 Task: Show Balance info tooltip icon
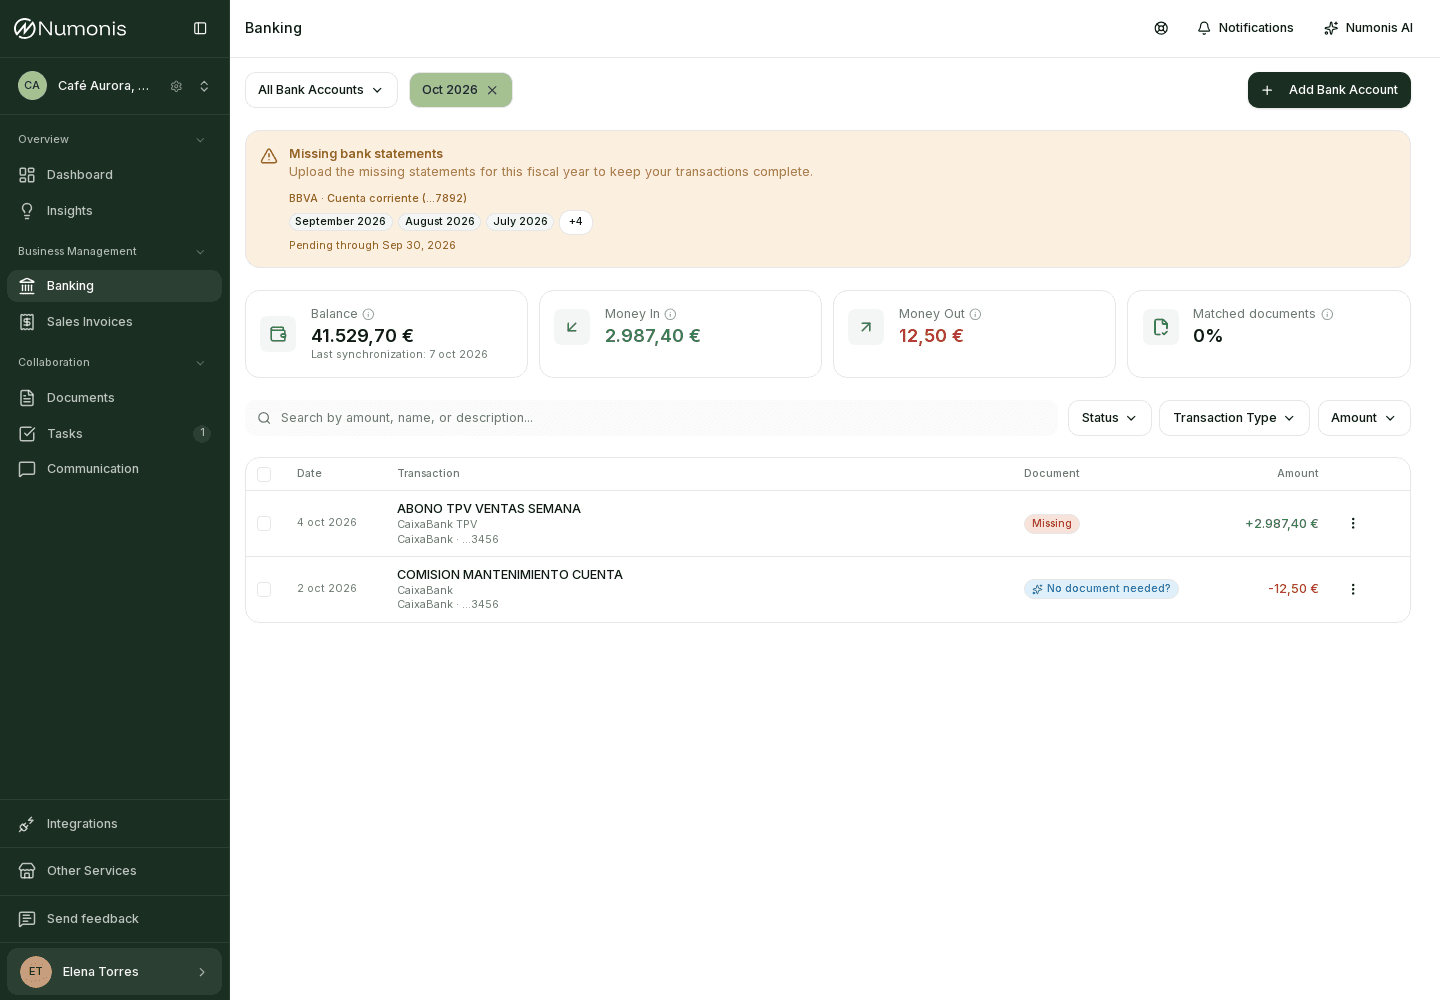coord(368,314)
